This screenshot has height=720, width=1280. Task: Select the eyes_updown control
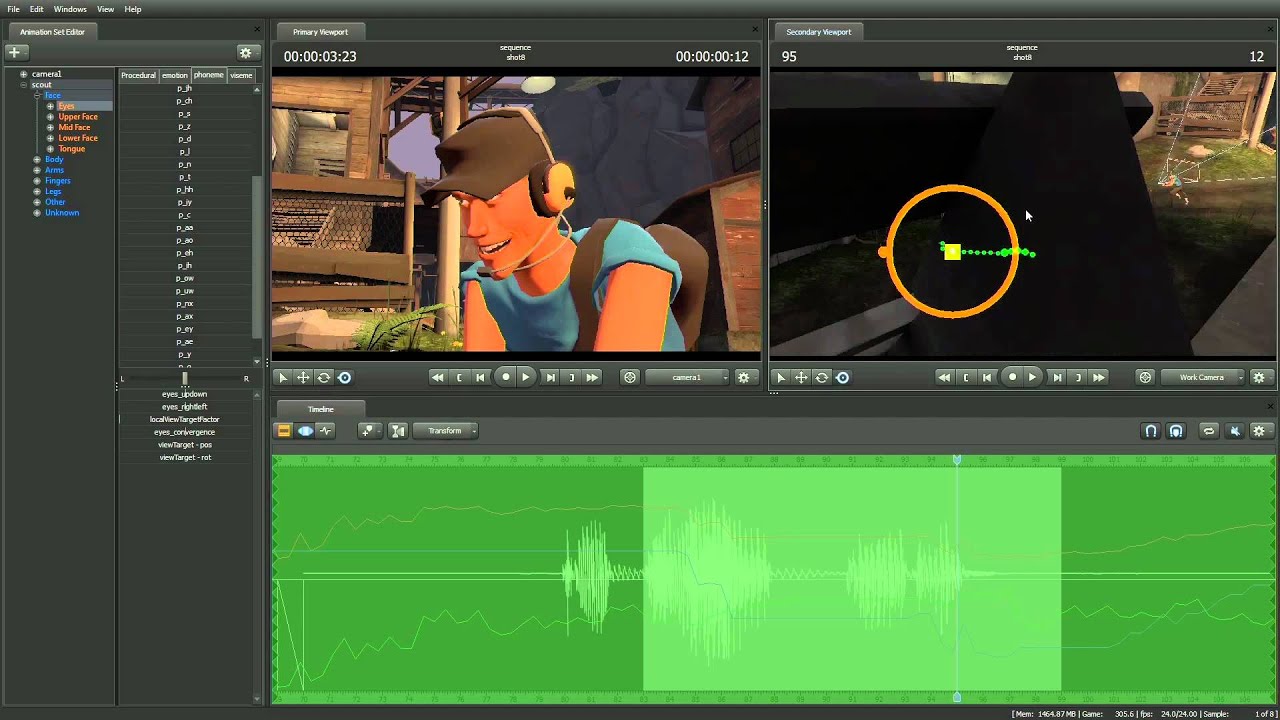pyautogui.click(x=184, y=394)
